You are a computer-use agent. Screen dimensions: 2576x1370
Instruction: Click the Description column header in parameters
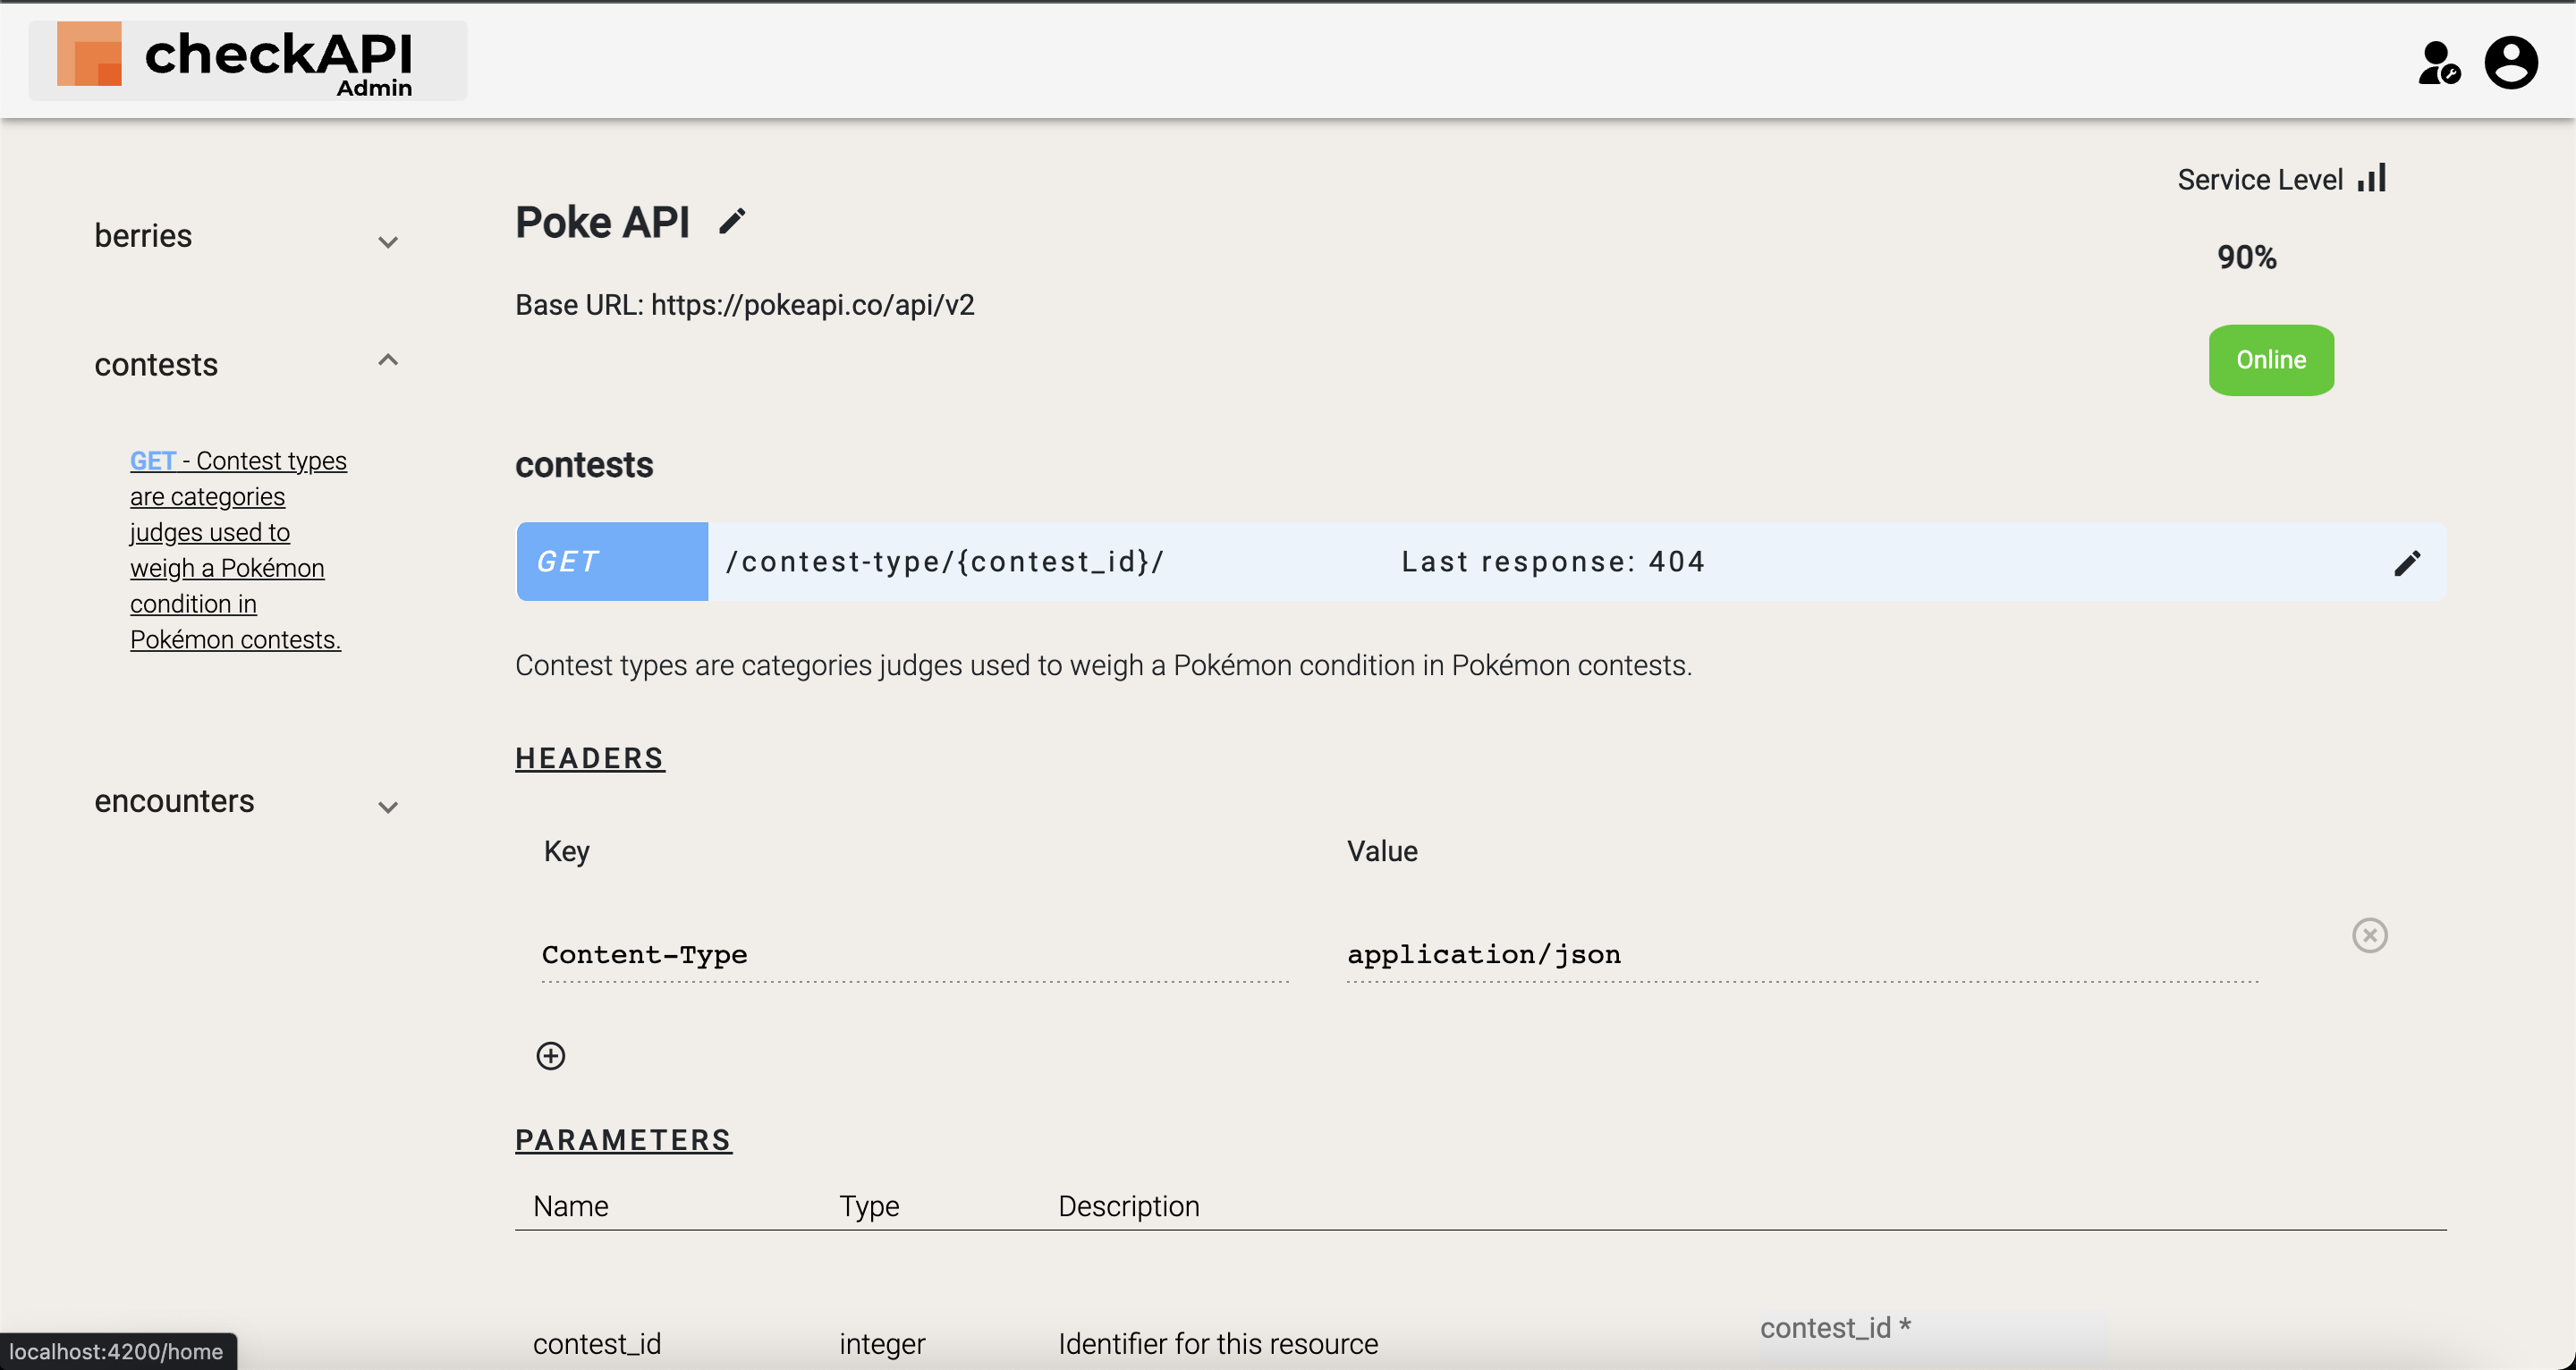click(1129, 1206)
